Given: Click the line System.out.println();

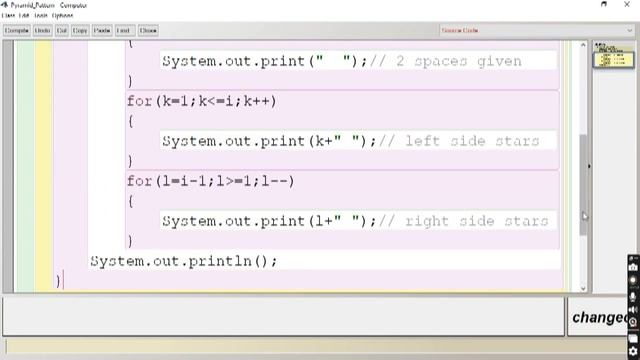Looking at the screenshot, I should pyautogui.click(x=184, y=261).
